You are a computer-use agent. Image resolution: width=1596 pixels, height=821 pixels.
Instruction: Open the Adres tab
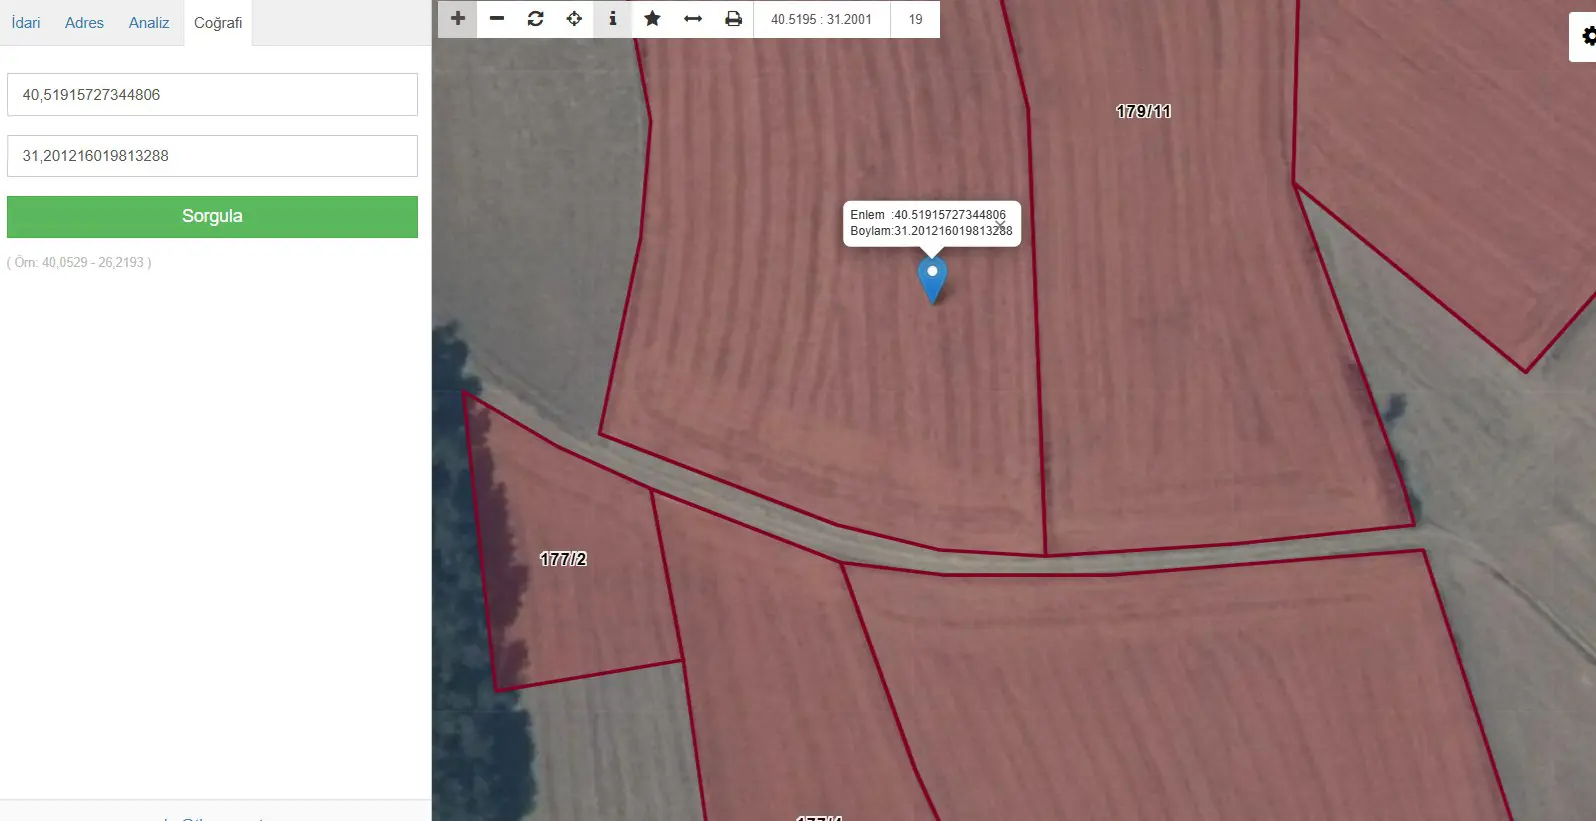point(84,23)
